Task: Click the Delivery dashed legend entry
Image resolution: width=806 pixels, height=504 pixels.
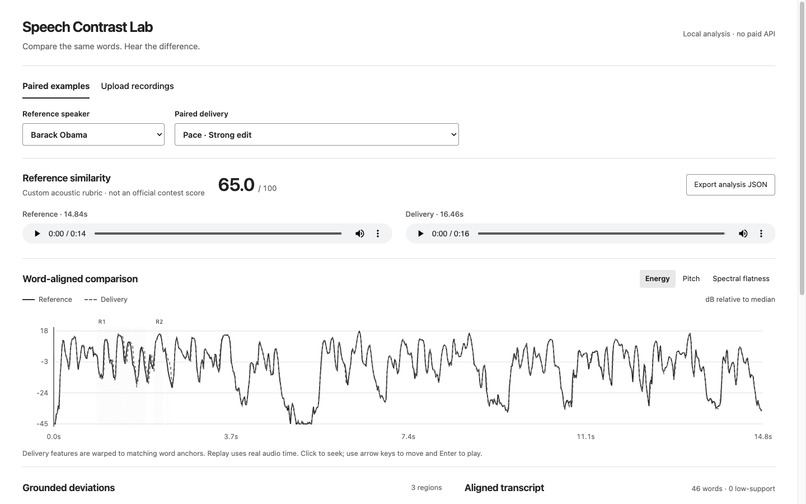Action: 106,299
